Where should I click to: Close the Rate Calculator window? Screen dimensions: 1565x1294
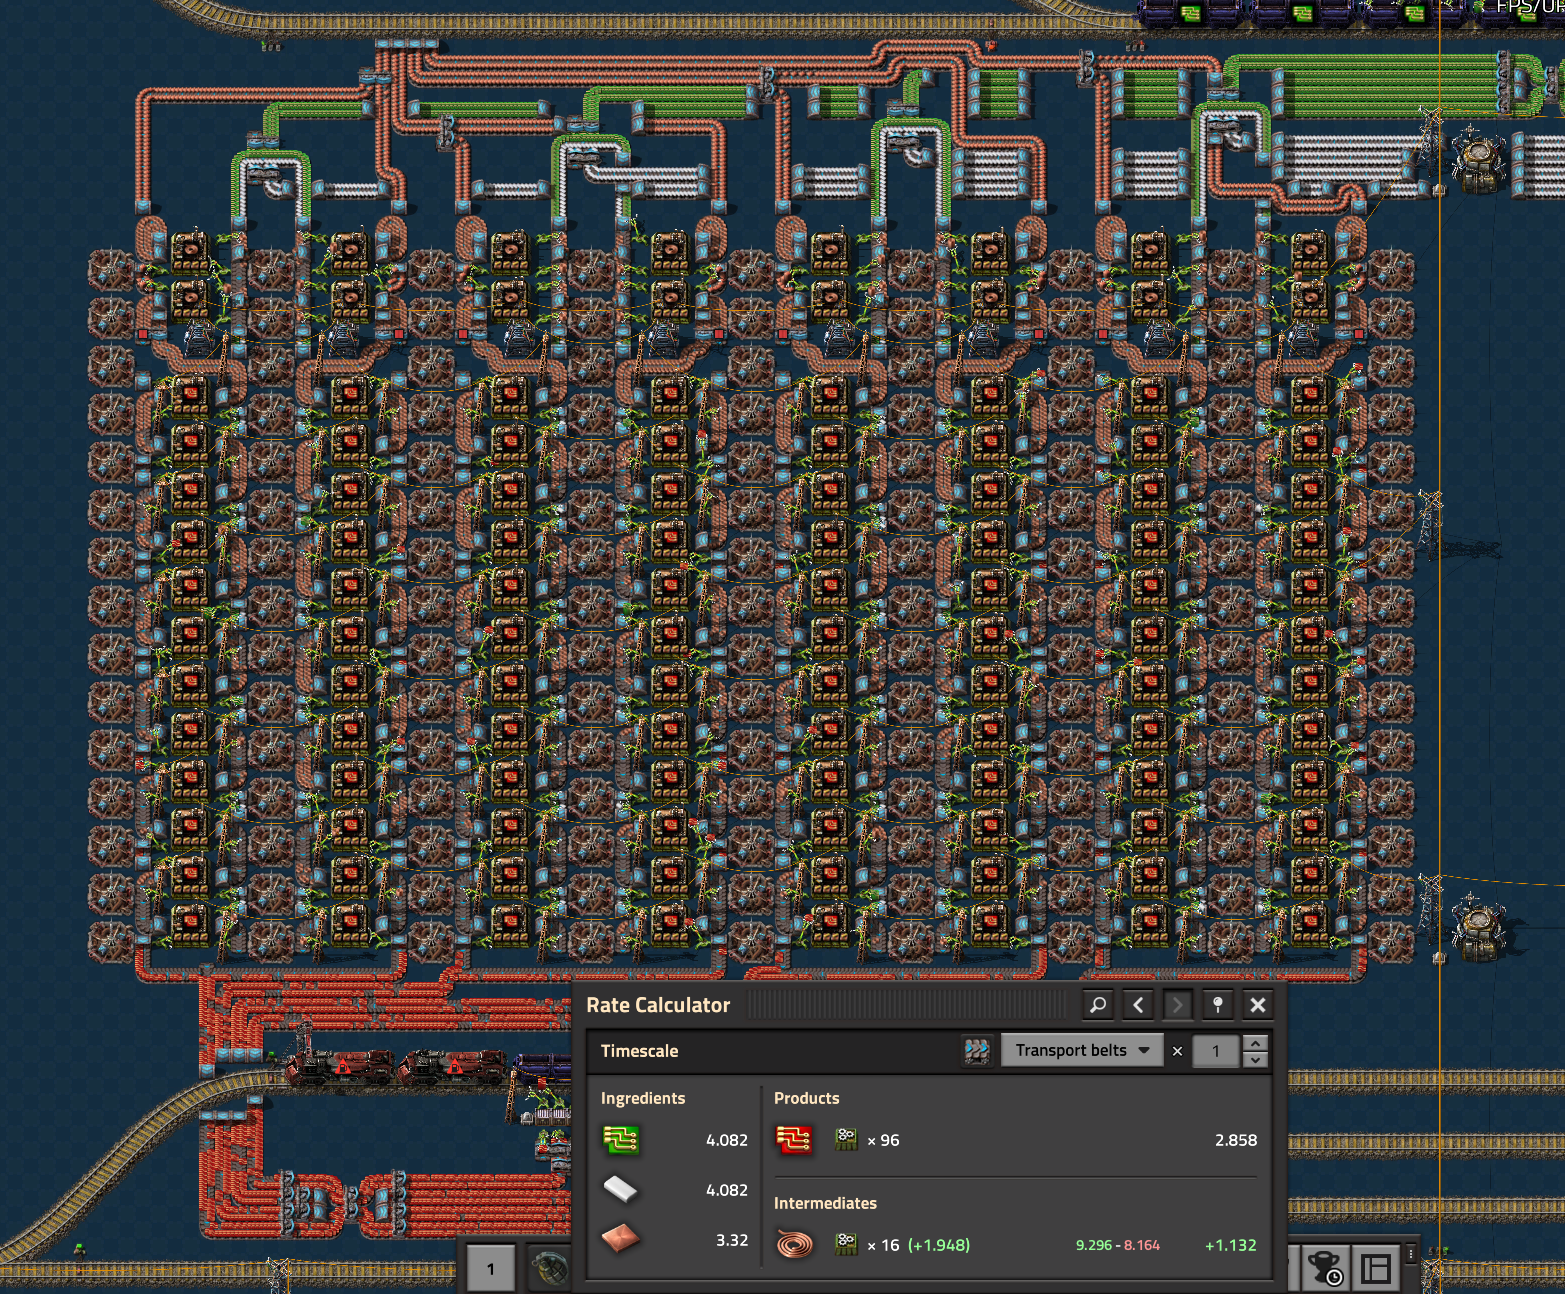[1258, 1005]
